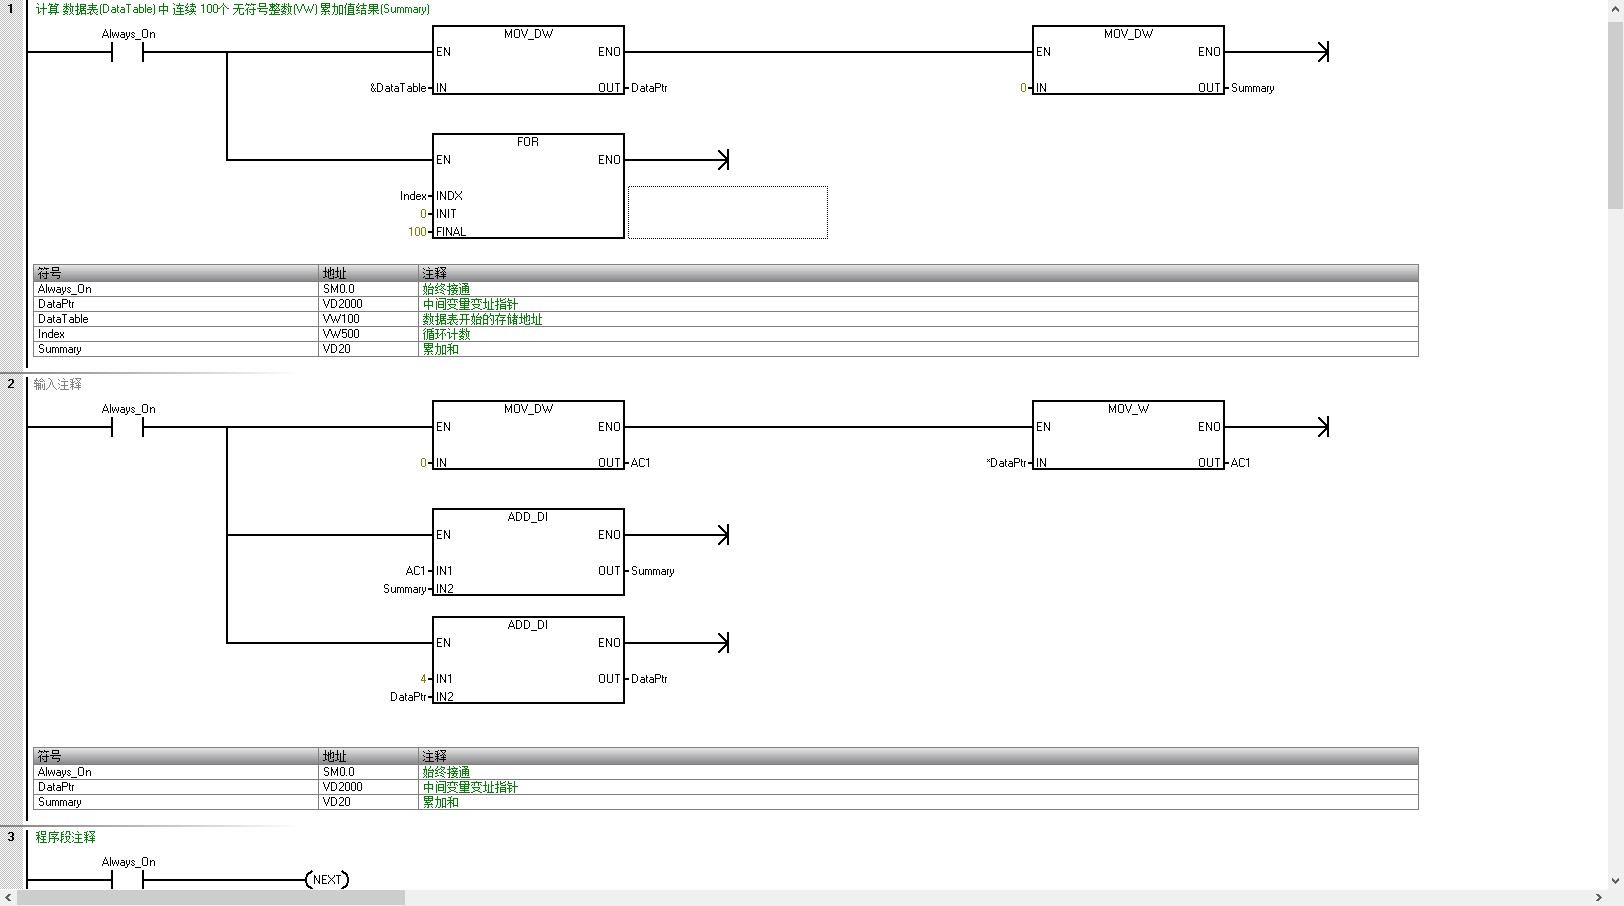Image resolution: width=1624 pixels, height=906 pixels.
Task: Click the vertical scrollbar down arrow
Action: pyautogui.click(x=1615, y=881)
